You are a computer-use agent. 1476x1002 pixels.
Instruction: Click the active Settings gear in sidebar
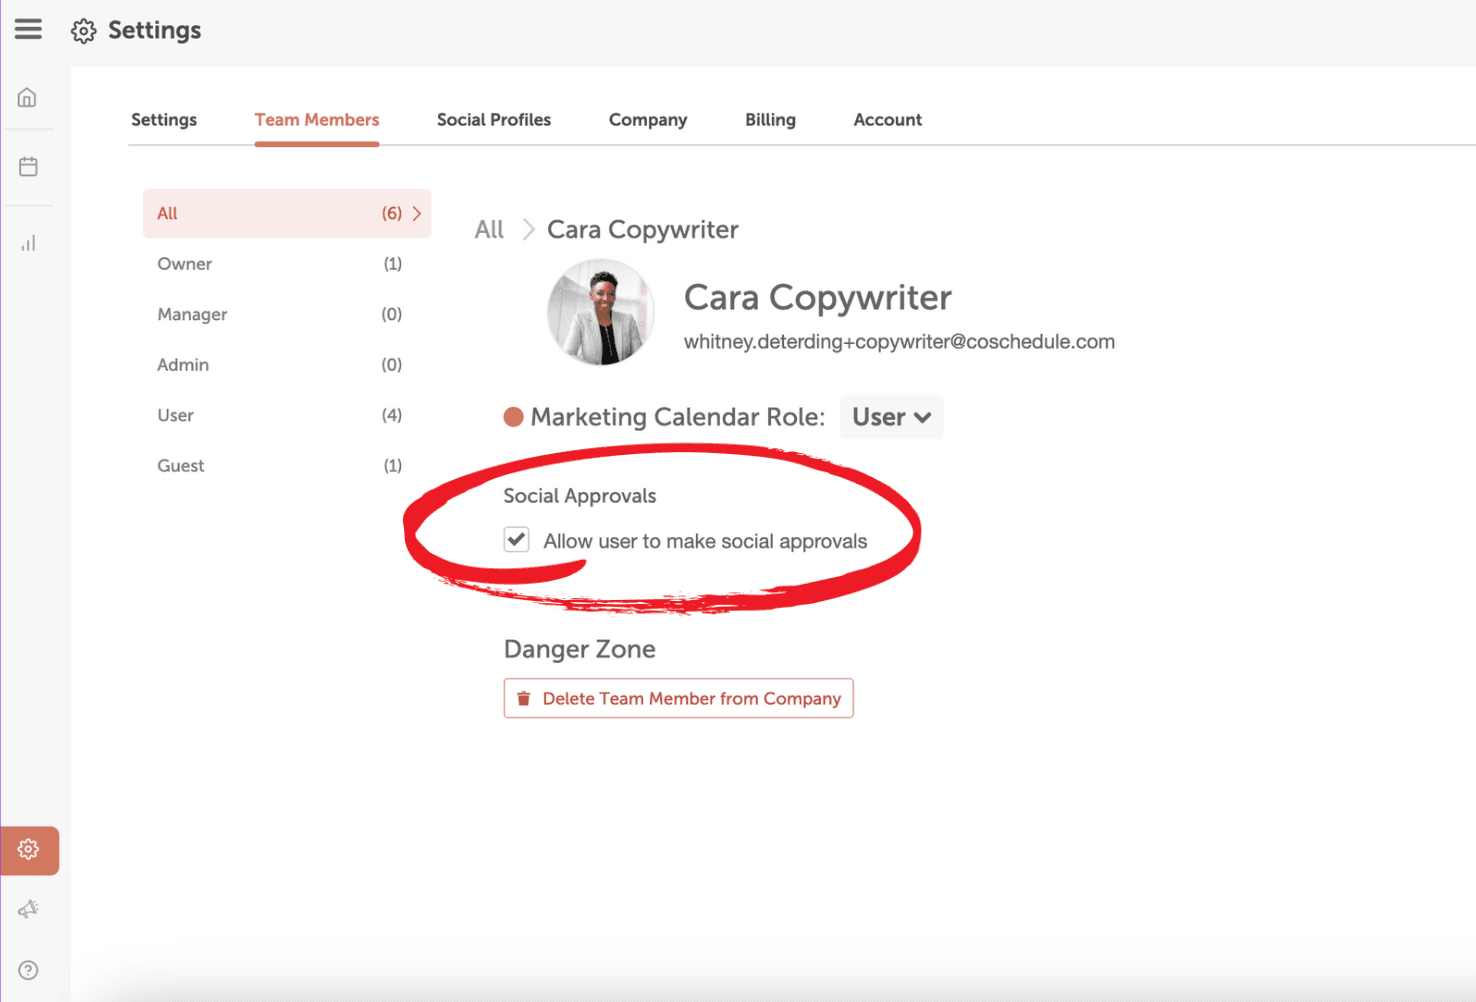pos(29,850)
